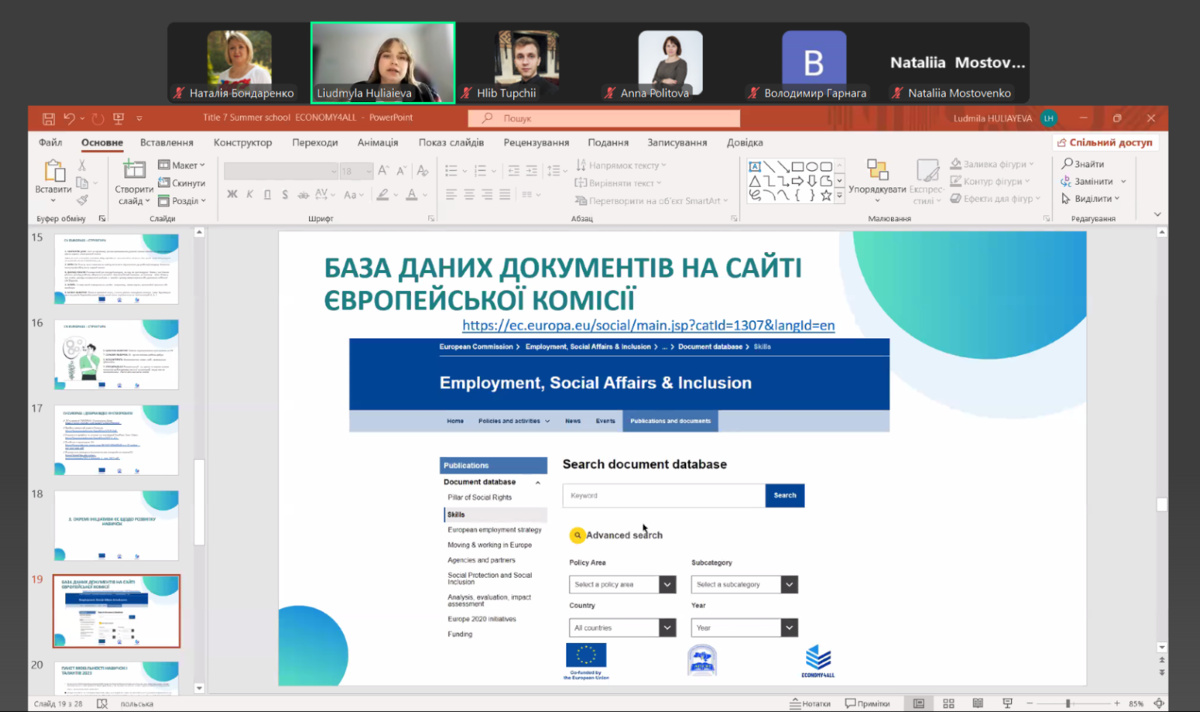Cut selection with scissors icon
Image resolution: width=1200 pixels, height=712 pixels.
click(x=83, y=165)
